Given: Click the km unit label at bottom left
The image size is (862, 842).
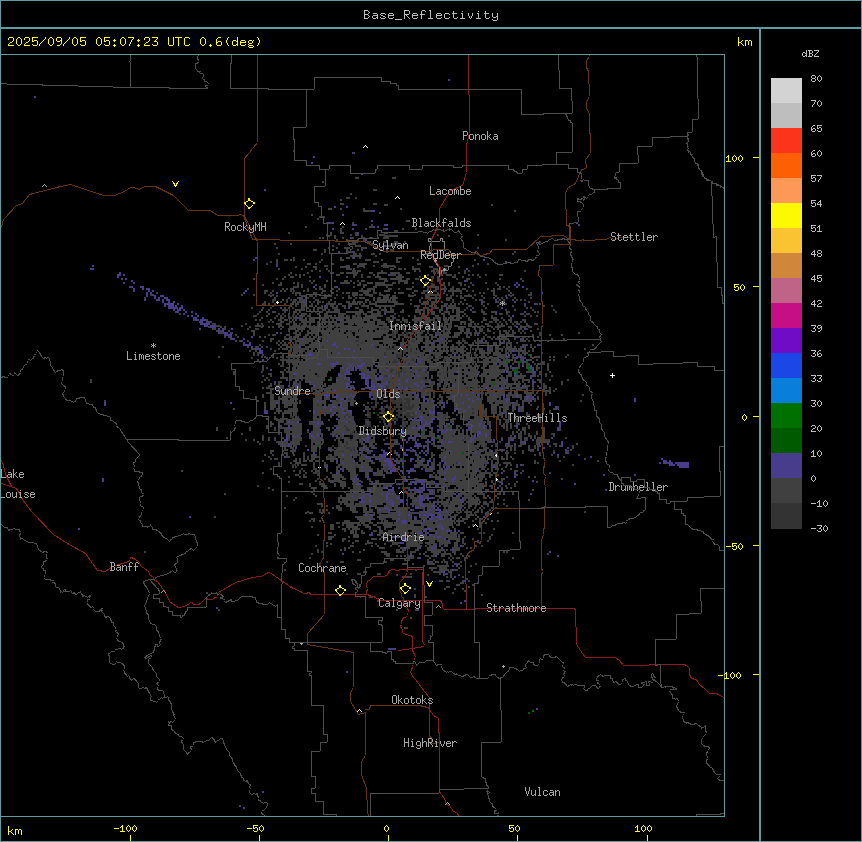Looking at the screenshot, I should click(x=15, y=831).
